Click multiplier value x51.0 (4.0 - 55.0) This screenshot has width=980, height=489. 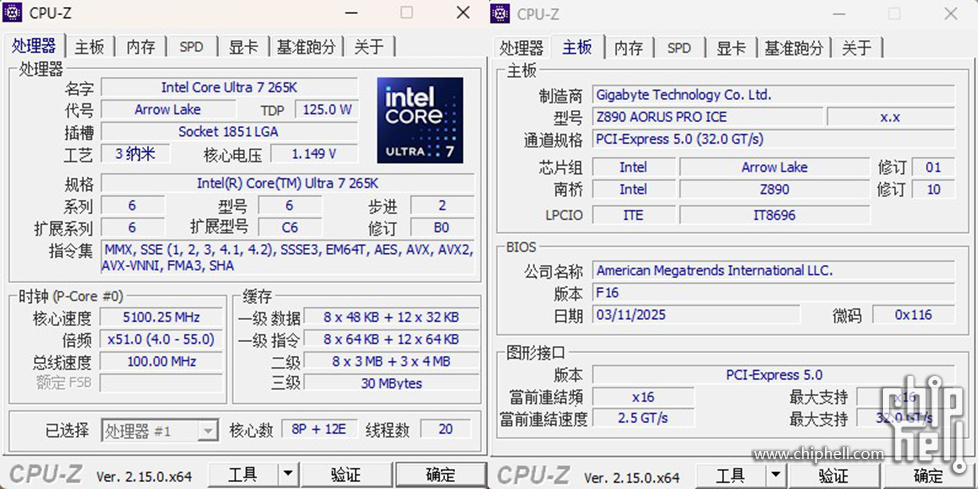coord(161,339)
